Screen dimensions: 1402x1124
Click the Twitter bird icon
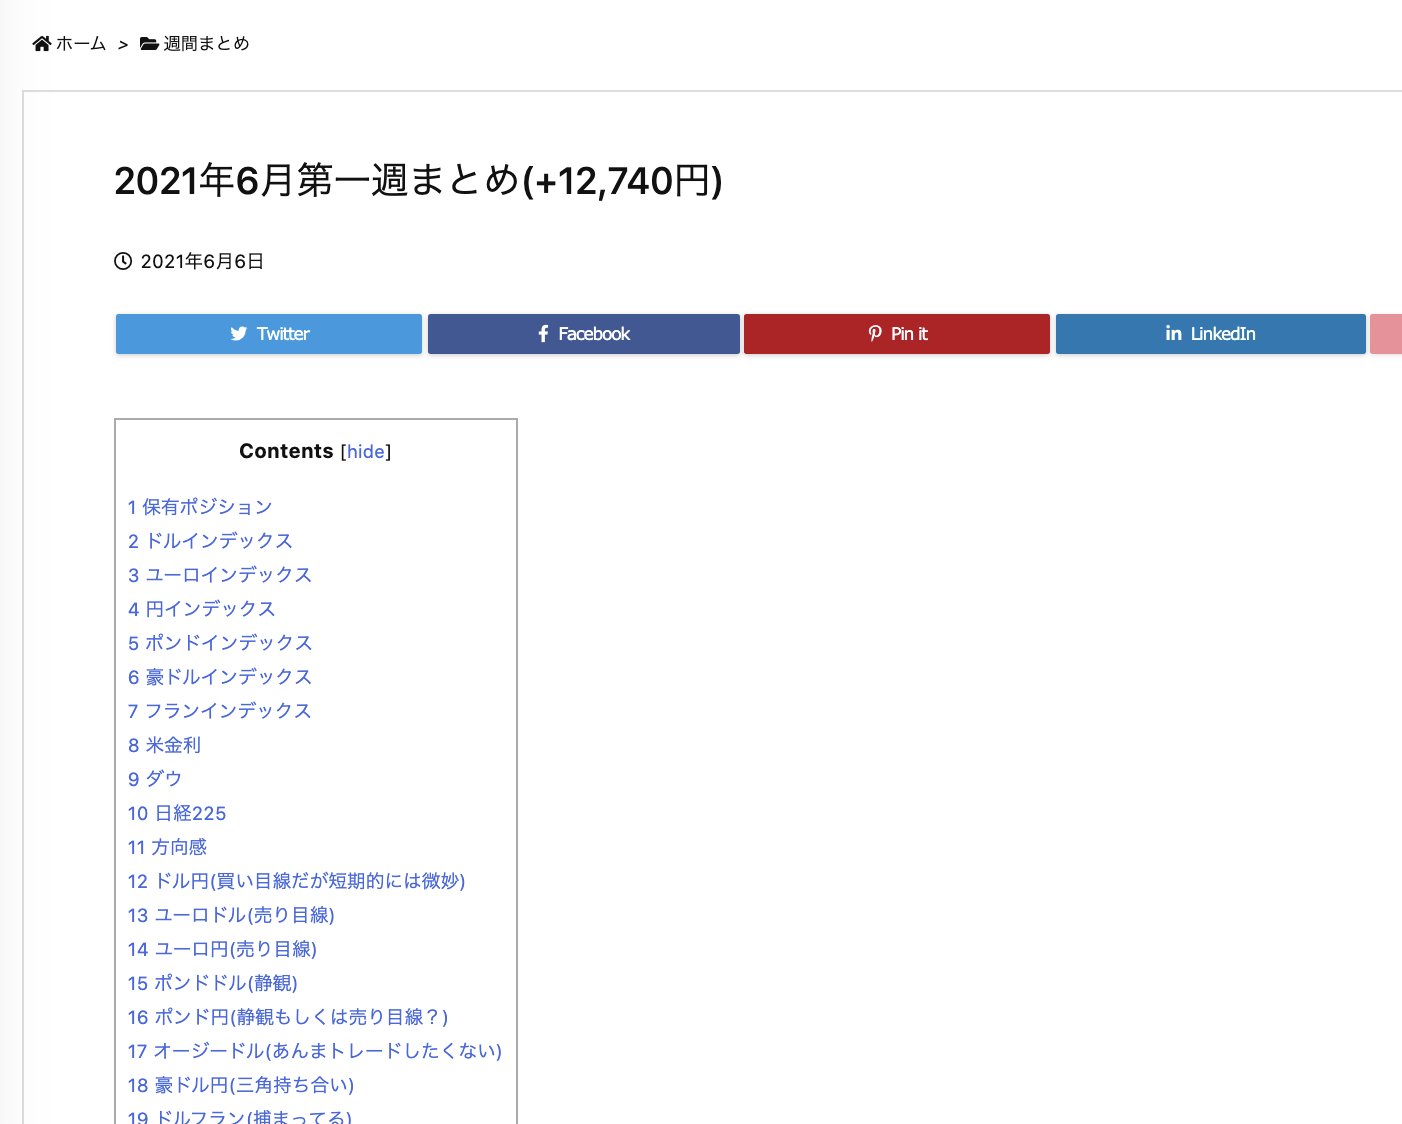pyautogui.click(x=239, y=334)
